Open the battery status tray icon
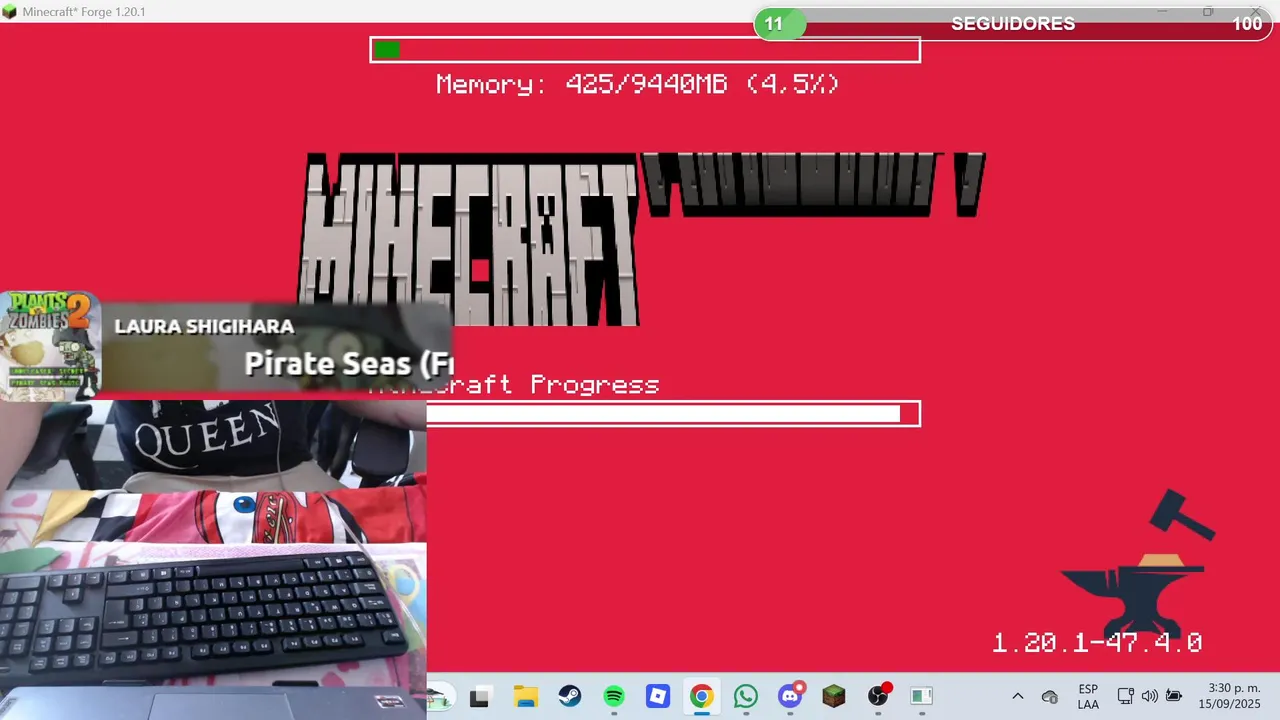 point(1175,697)
